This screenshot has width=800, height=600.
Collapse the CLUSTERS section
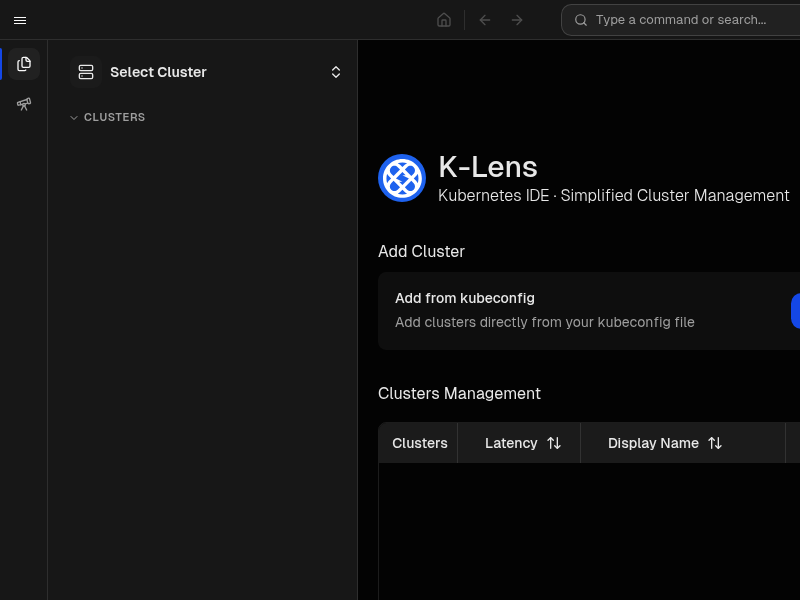108,117
